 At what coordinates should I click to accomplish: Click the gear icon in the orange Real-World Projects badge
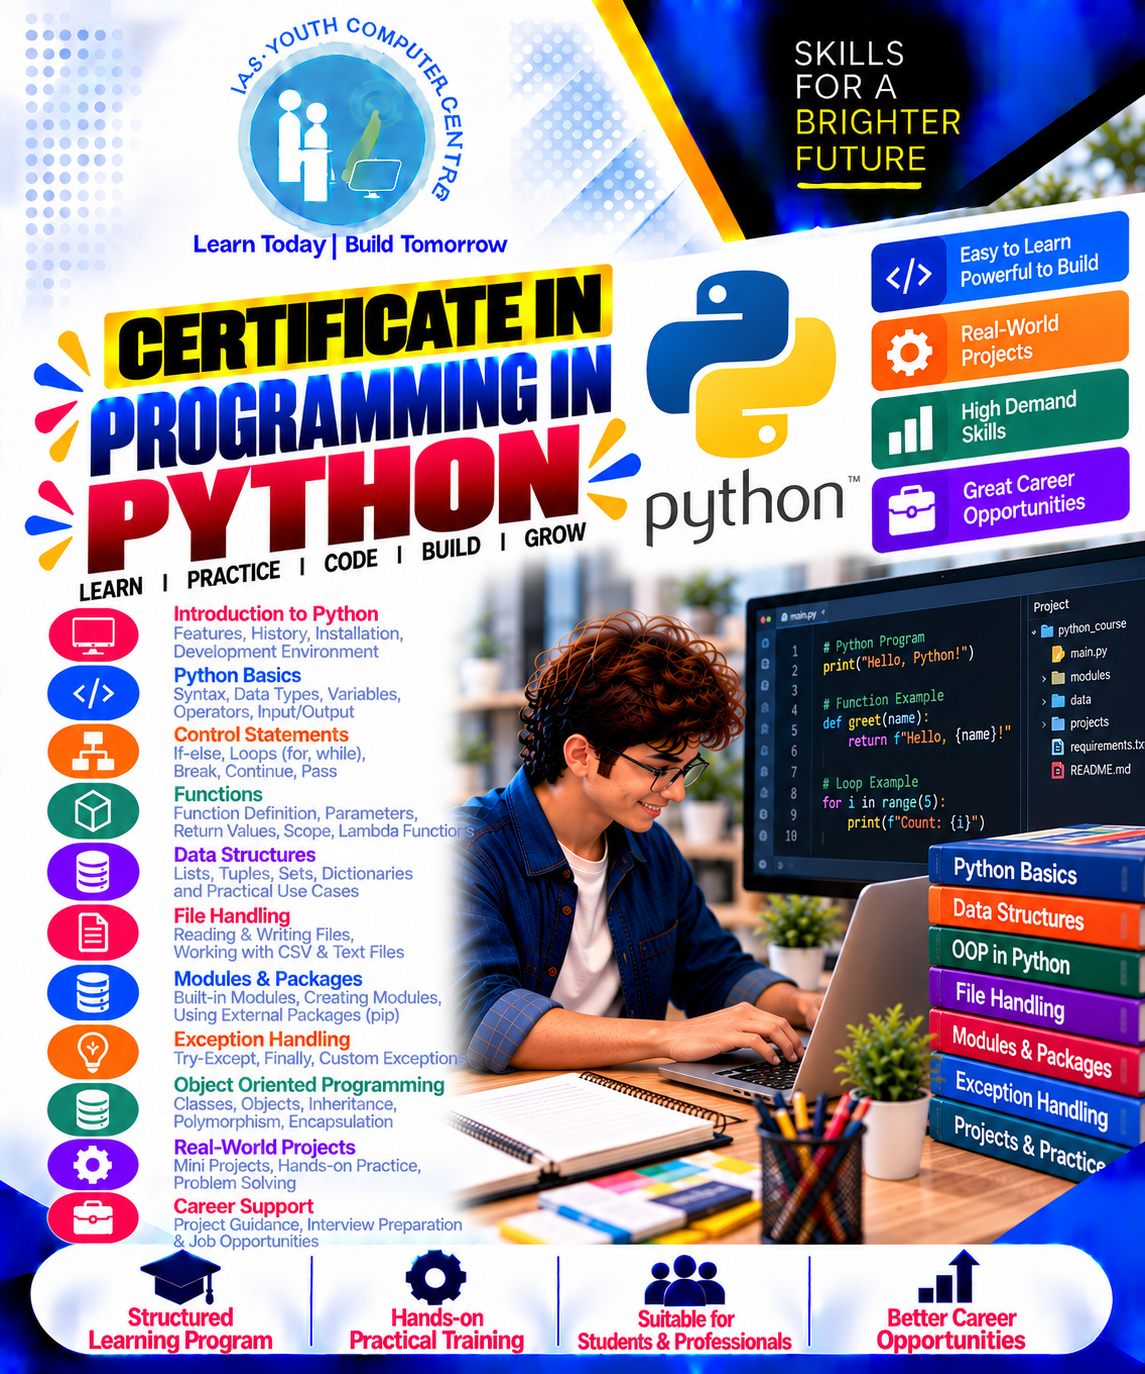click(909, 352)
